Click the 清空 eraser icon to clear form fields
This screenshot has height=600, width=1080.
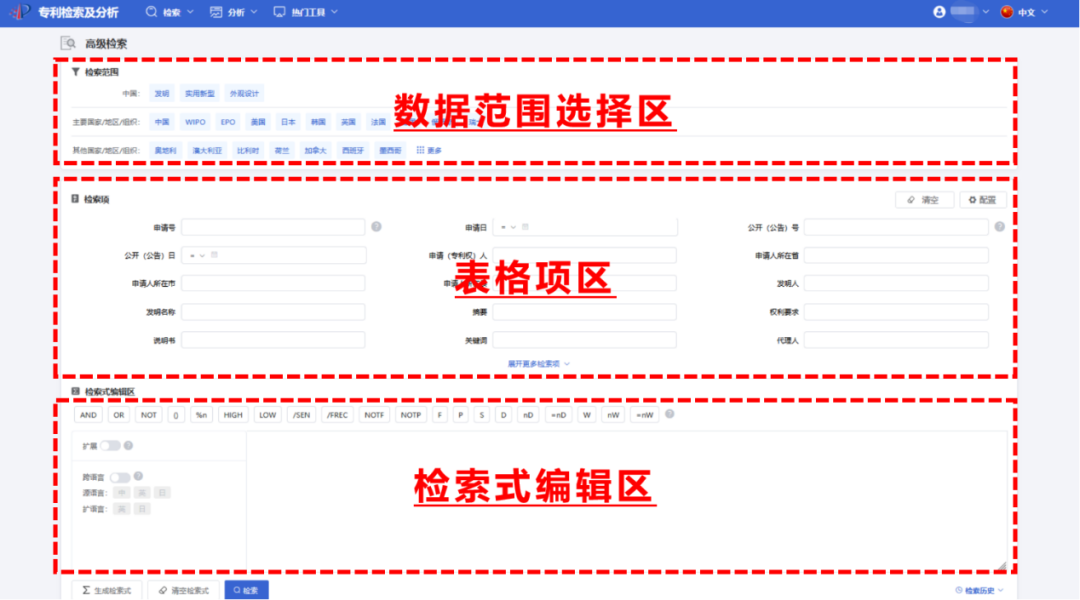[925, 199]
